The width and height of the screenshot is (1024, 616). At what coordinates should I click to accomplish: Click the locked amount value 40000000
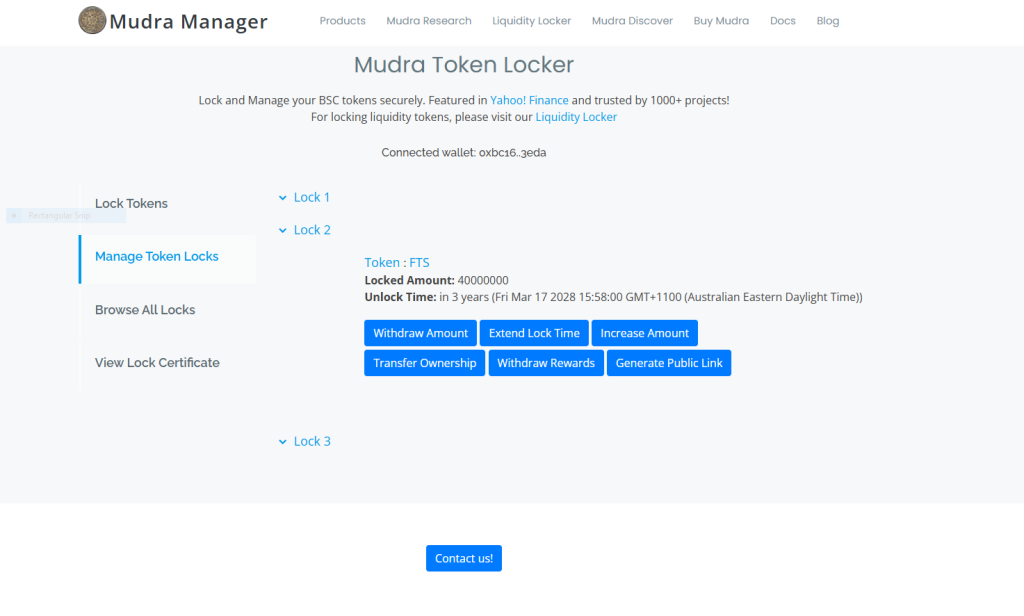[483, 281]
